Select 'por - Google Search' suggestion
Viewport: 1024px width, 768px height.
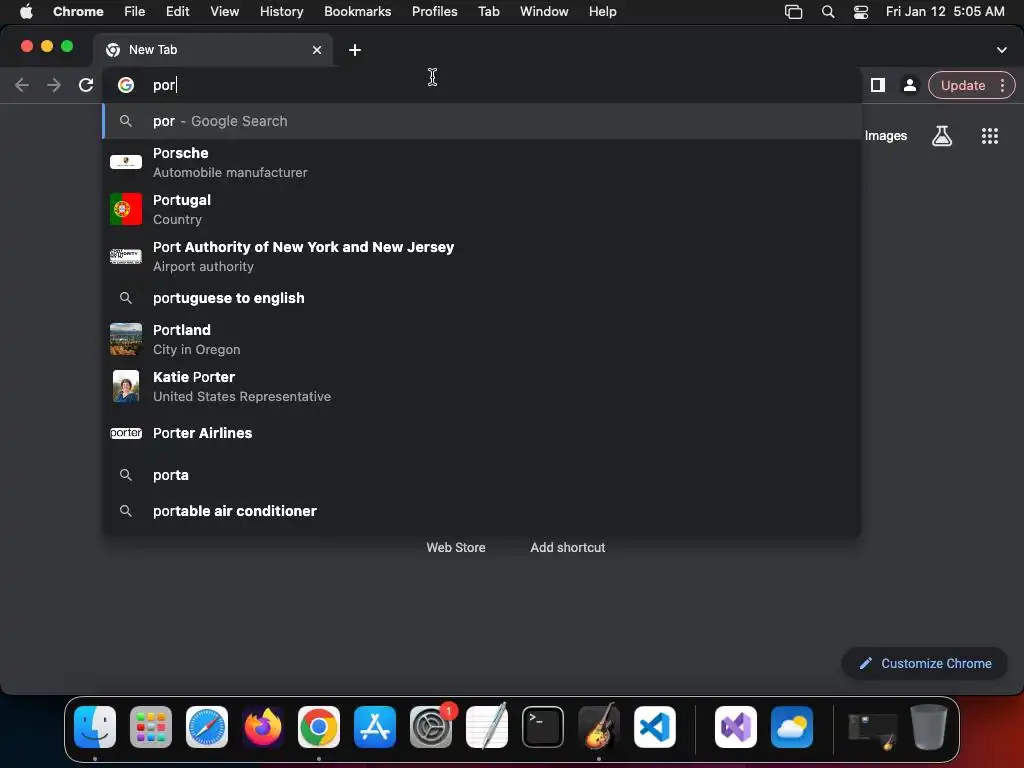[x=482, y=121]
